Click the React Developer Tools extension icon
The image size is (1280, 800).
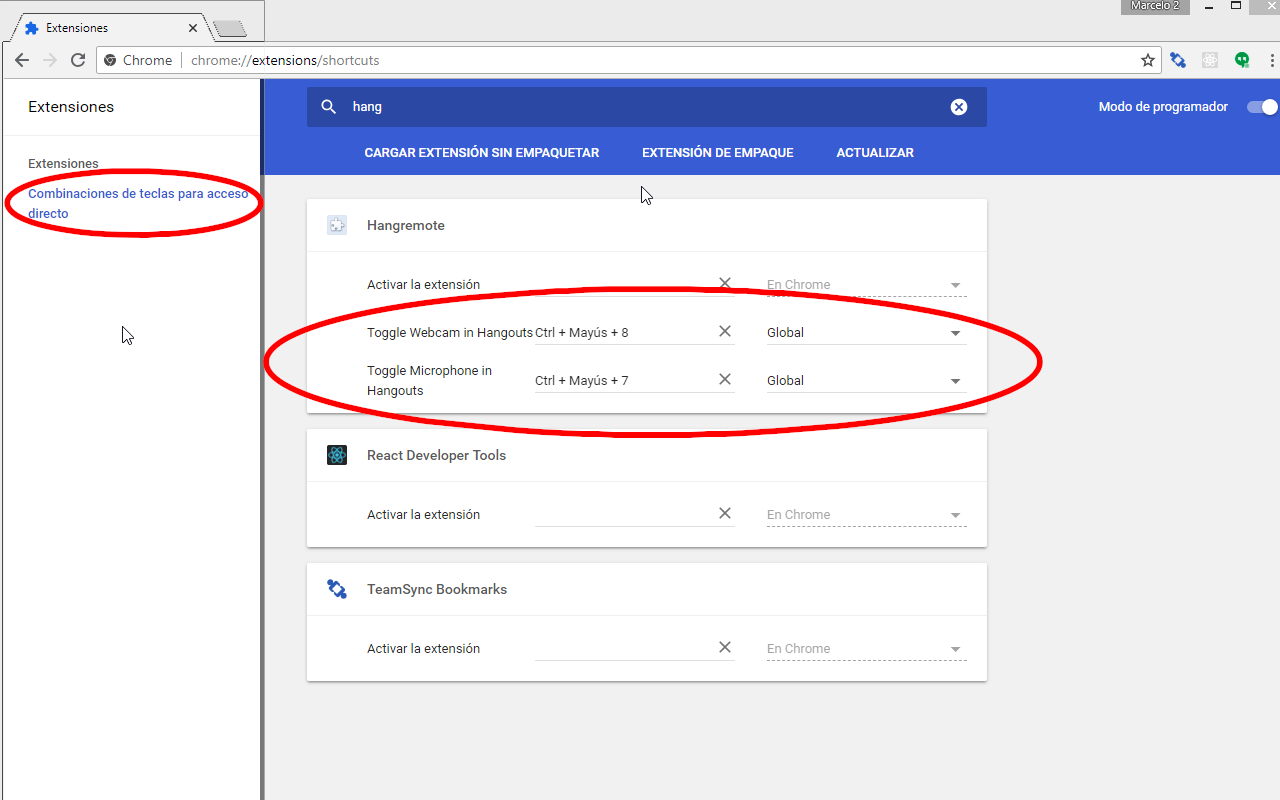(336, 454)
